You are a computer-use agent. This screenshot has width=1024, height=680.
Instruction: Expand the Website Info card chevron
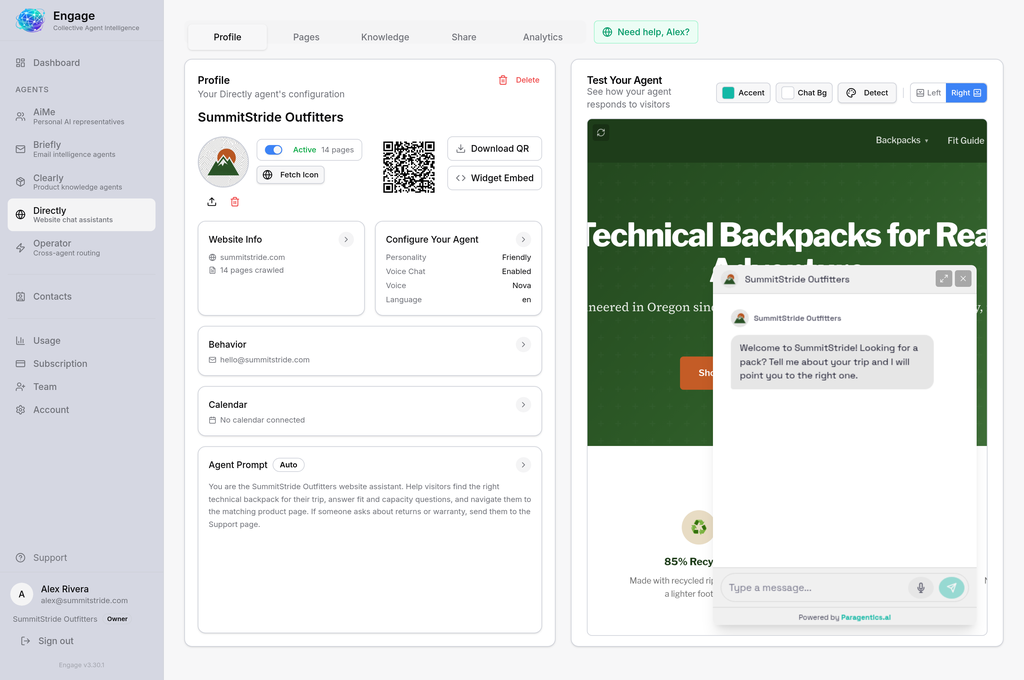[x=346, y=240]
